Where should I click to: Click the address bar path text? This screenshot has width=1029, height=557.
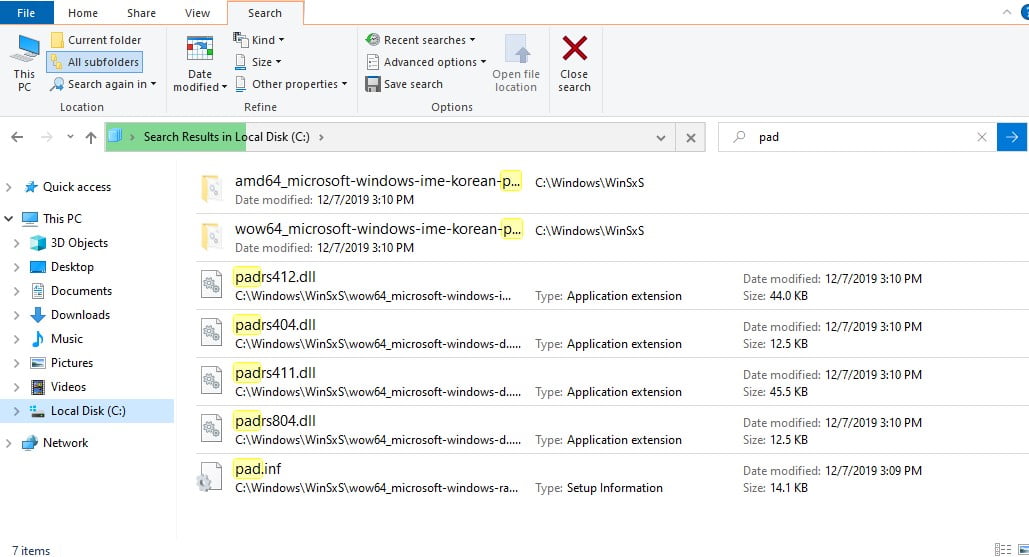[226, 137]
